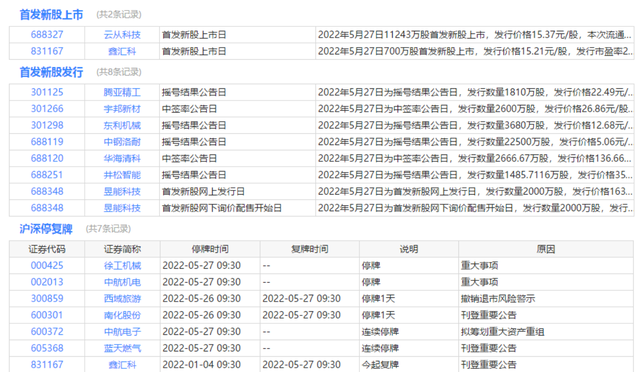Screen dimensions: 640x372
Task: Open the 井松智能 stock link
Action: point(122,175)
